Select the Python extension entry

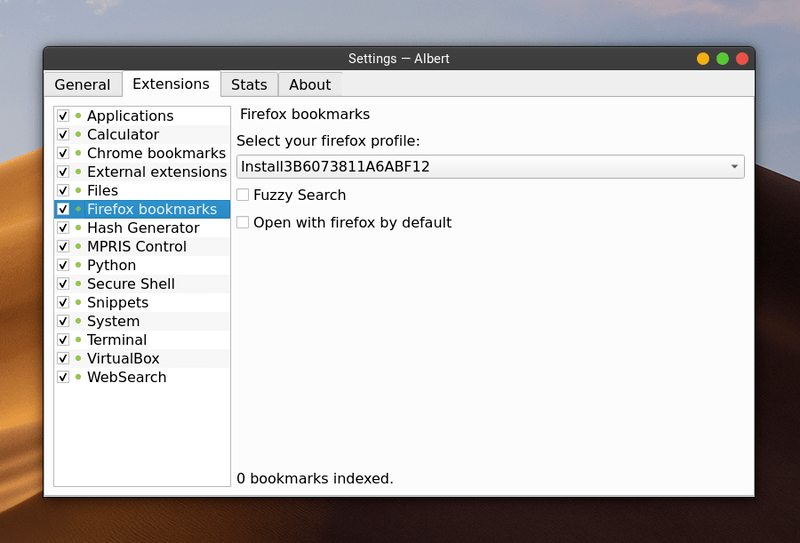[x=111, y=265]
